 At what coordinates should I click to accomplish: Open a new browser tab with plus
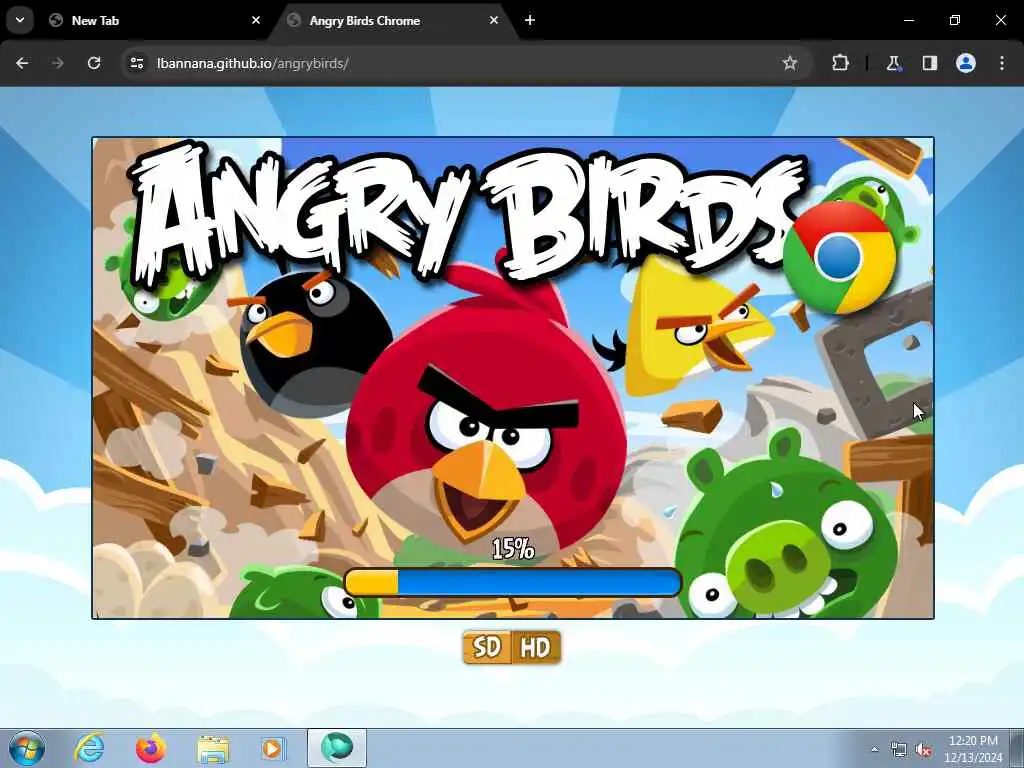point(530,20)
